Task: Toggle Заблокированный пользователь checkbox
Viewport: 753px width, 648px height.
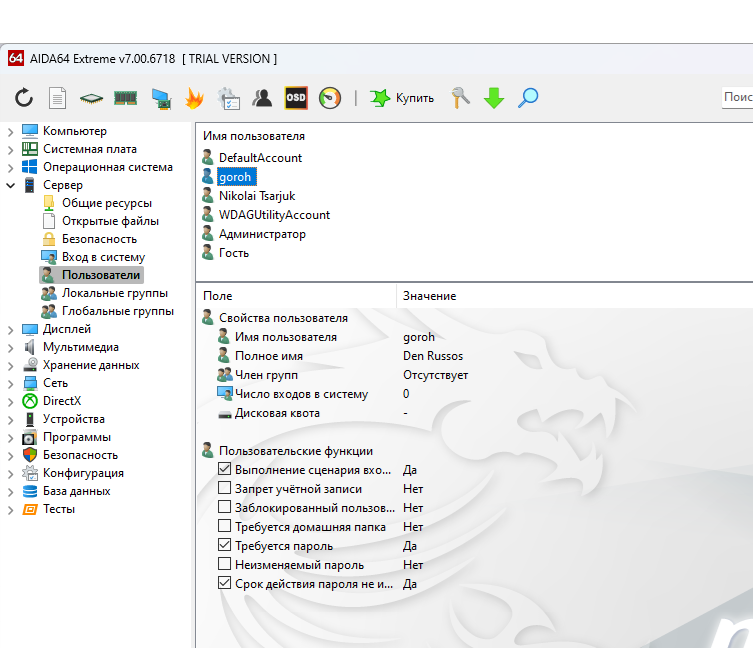Action: pos(224,507)
